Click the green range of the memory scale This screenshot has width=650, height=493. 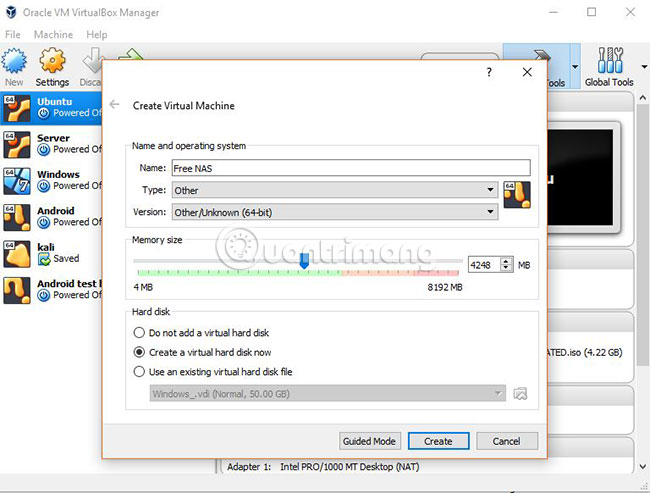pyautogui.click(x=240, y=273)
